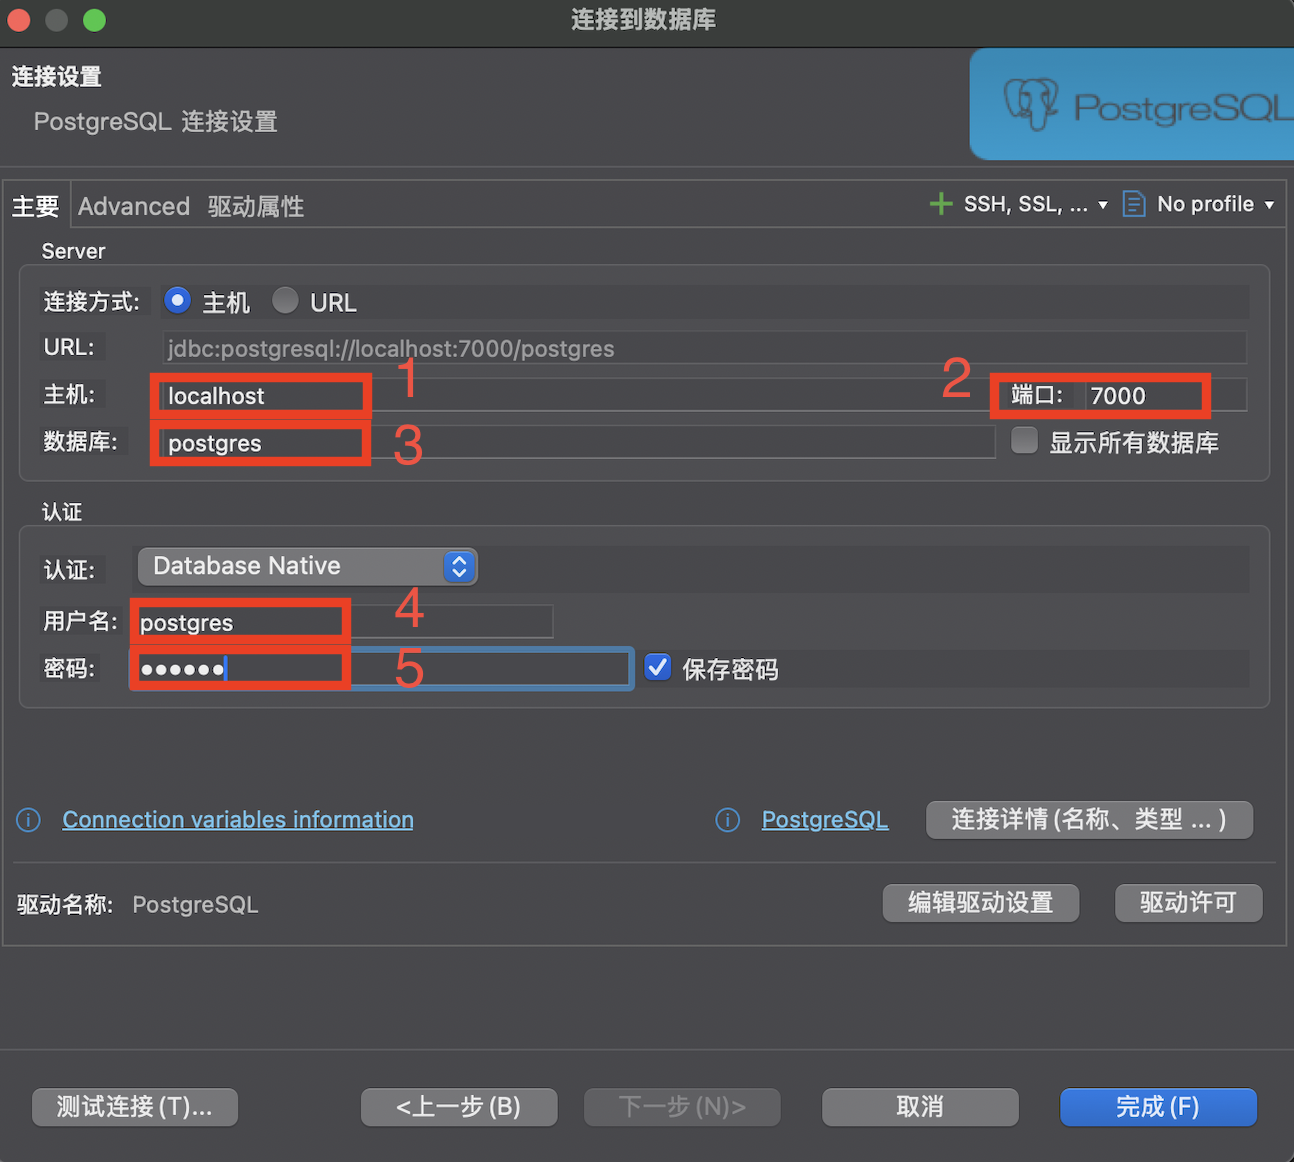Click the 完成 (F) finish button
The height and width of the screenshot is (1162, 1294).
(x=1157, y=1107)
